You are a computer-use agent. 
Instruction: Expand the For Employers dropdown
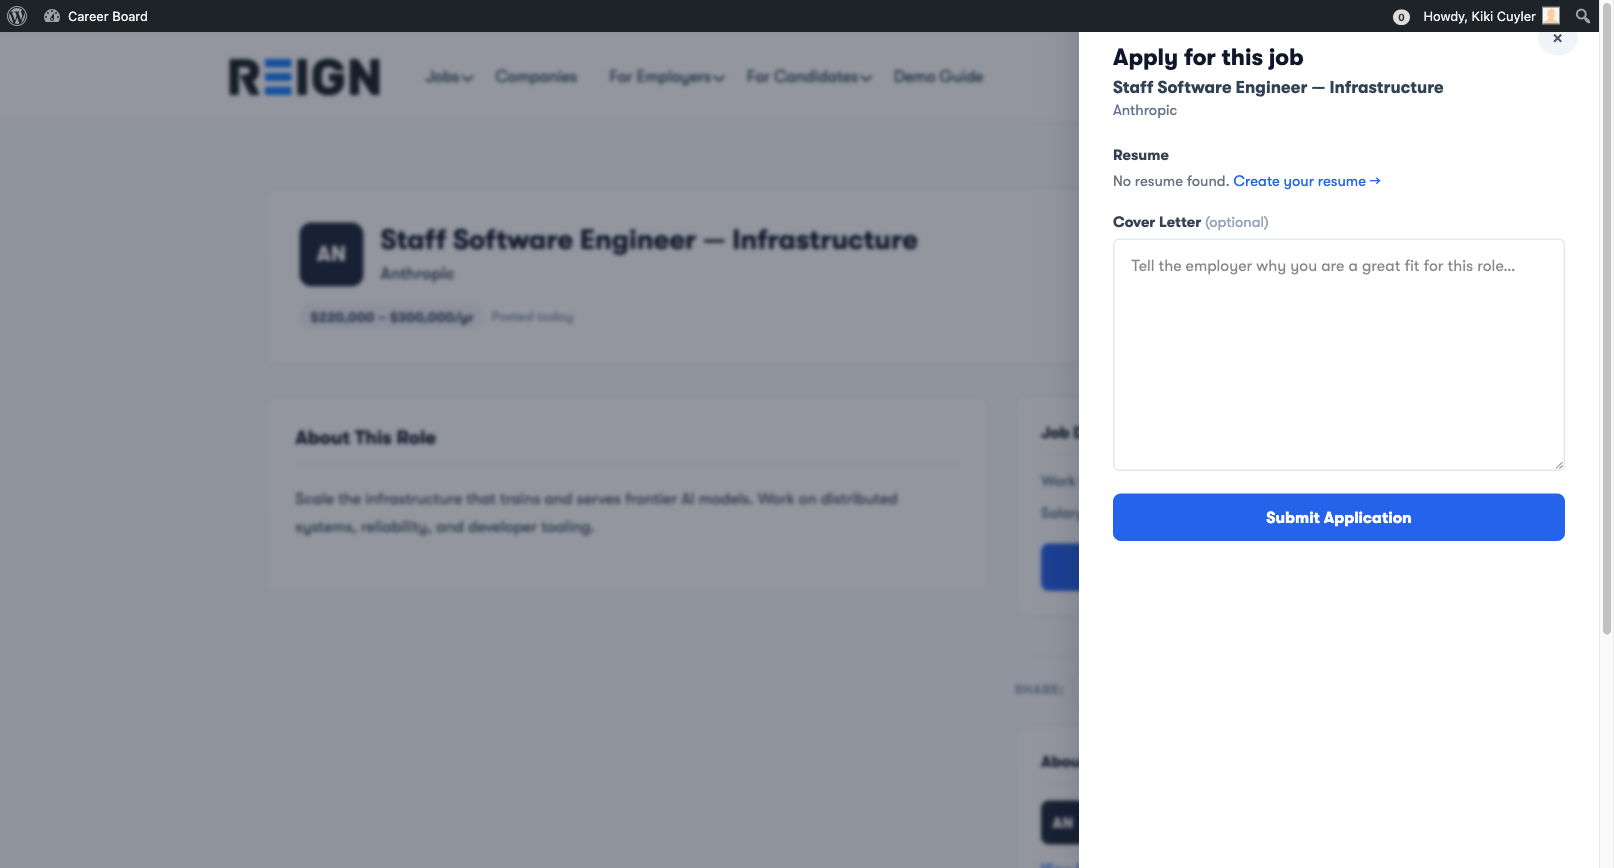[666, 76]
